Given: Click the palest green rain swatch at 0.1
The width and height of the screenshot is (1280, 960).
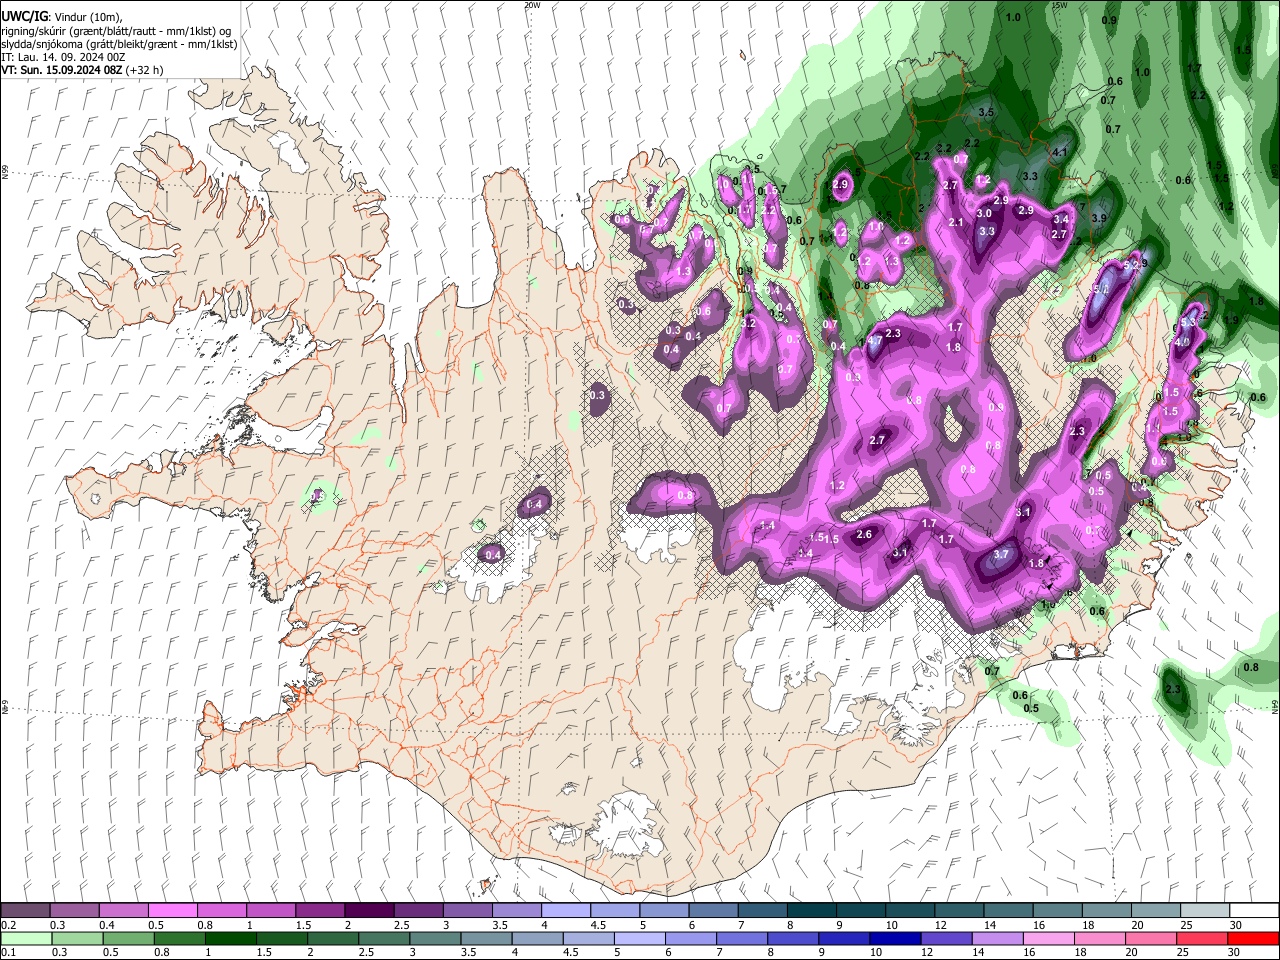Looking at the screenshot, I should 25,938.
